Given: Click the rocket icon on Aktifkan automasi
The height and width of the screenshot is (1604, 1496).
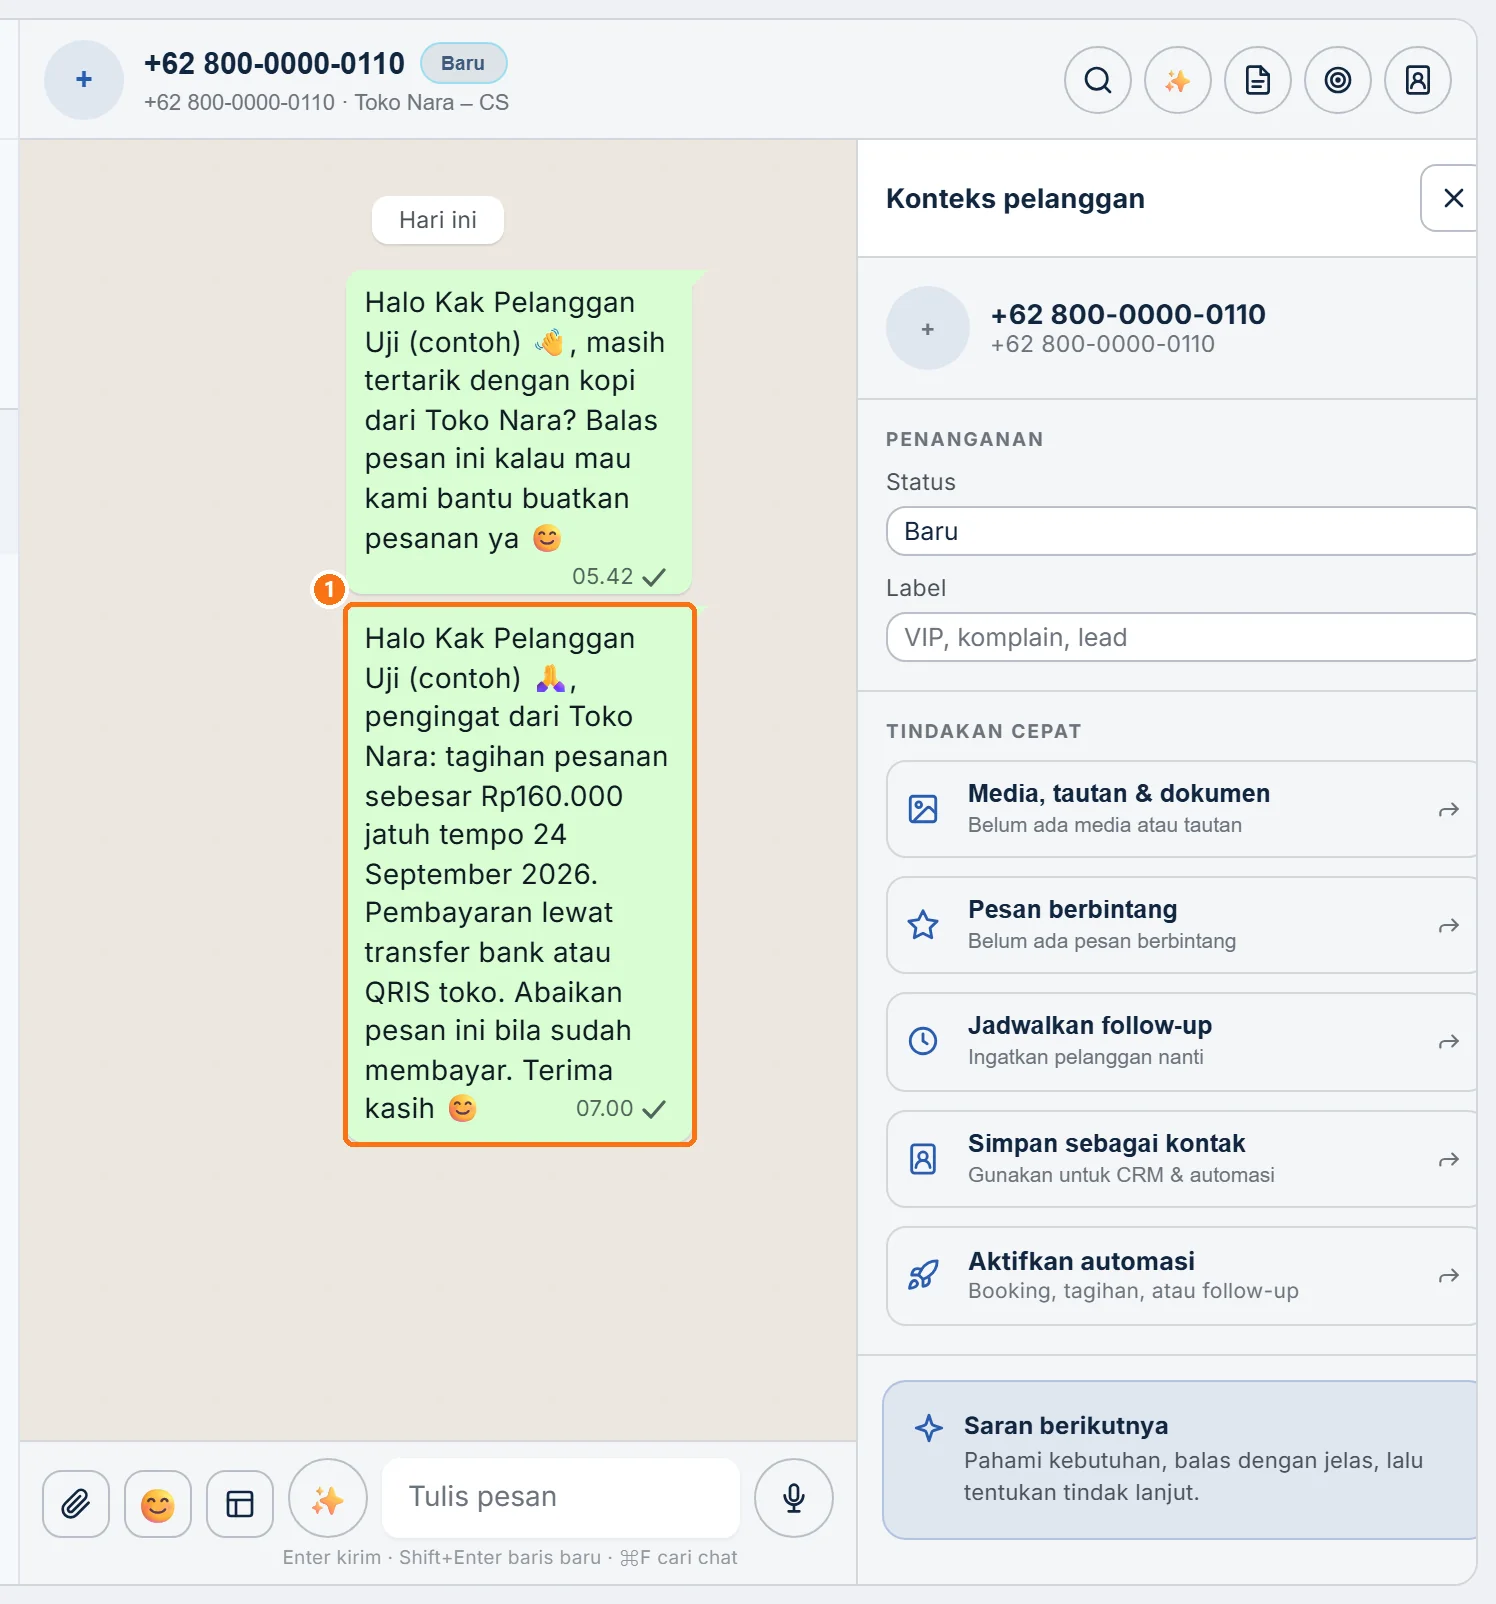Looking at the screenshot, I should tap(923, 1275).
